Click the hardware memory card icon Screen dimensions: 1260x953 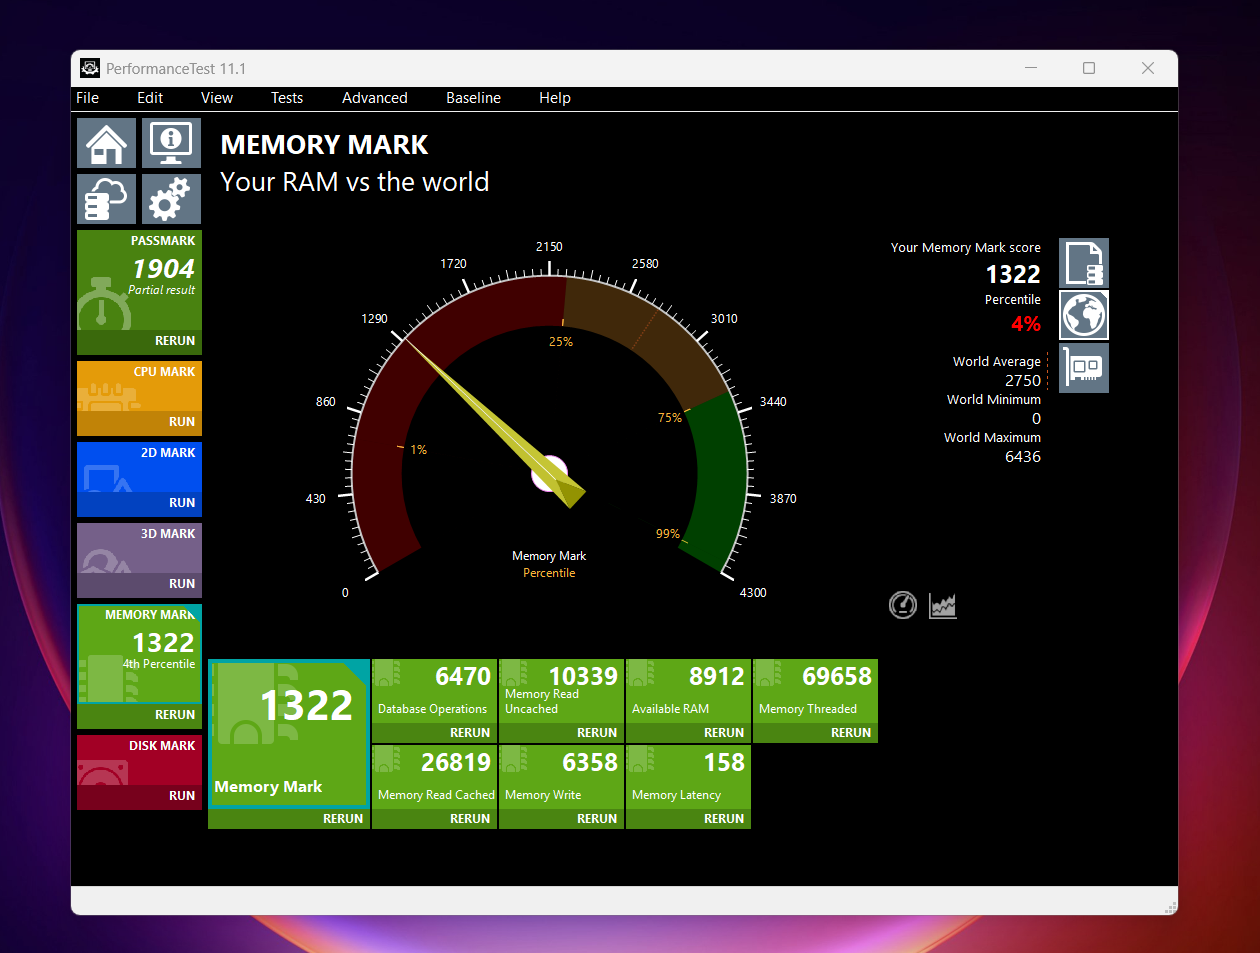coord(1084,367)
